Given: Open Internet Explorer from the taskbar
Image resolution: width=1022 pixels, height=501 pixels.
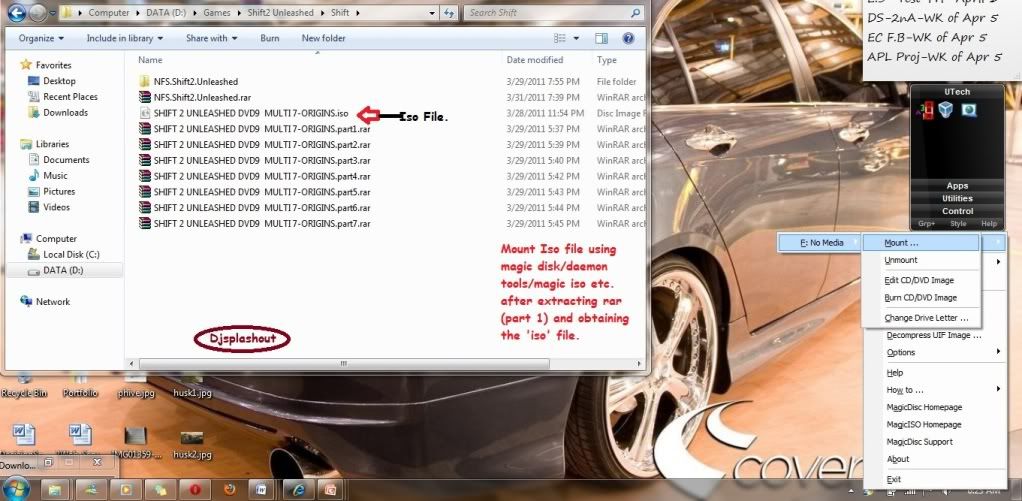Looking at the screenshot, I should coord(300,489).
